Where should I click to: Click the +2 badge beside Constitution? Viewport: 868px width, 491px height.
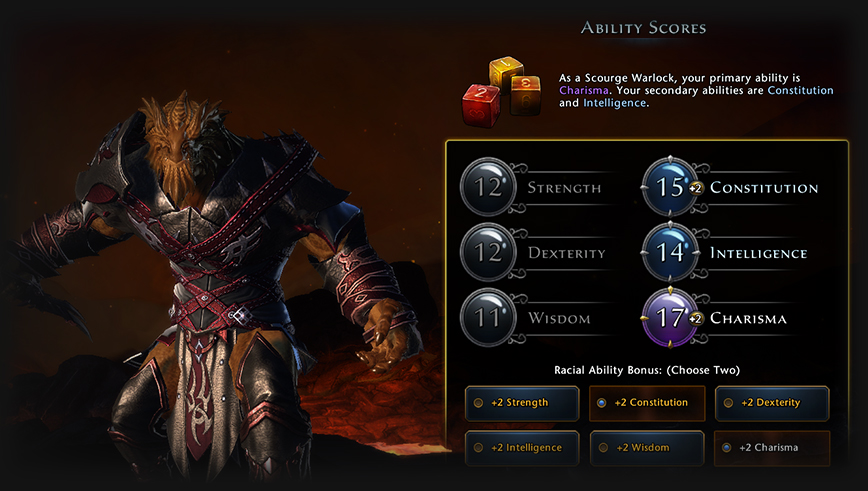point(695,189)
